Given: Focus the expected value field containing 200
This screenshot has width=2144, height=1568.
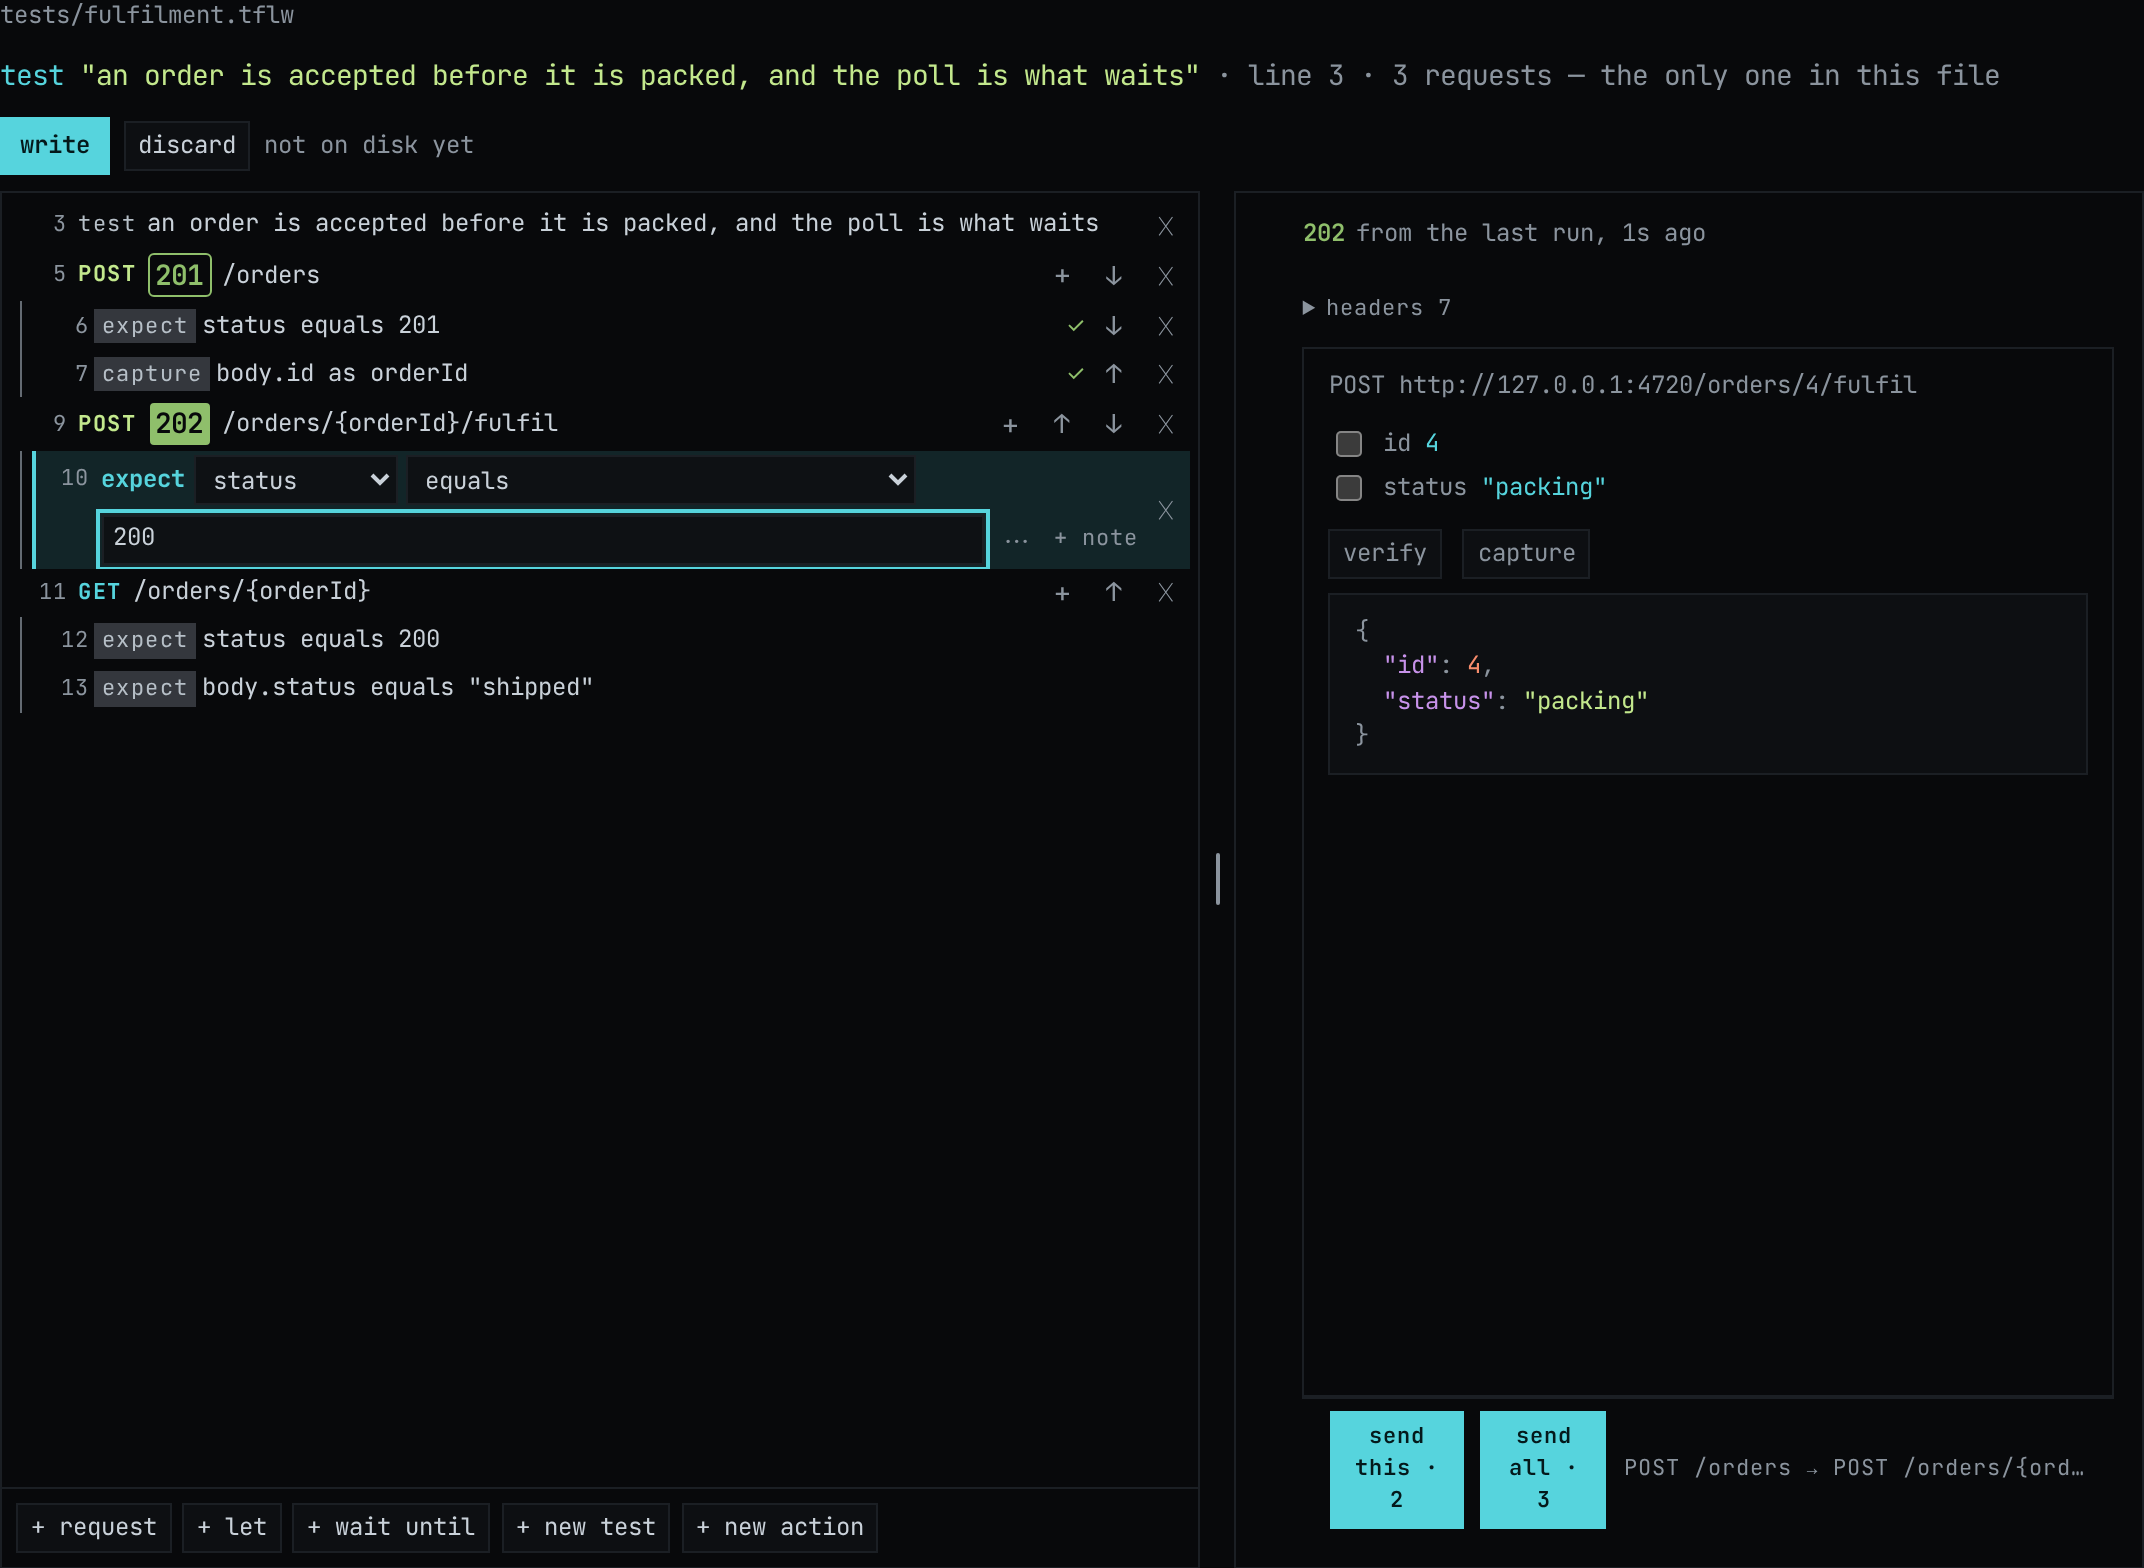Looking at the screenshot, I should tap(543, 539).
